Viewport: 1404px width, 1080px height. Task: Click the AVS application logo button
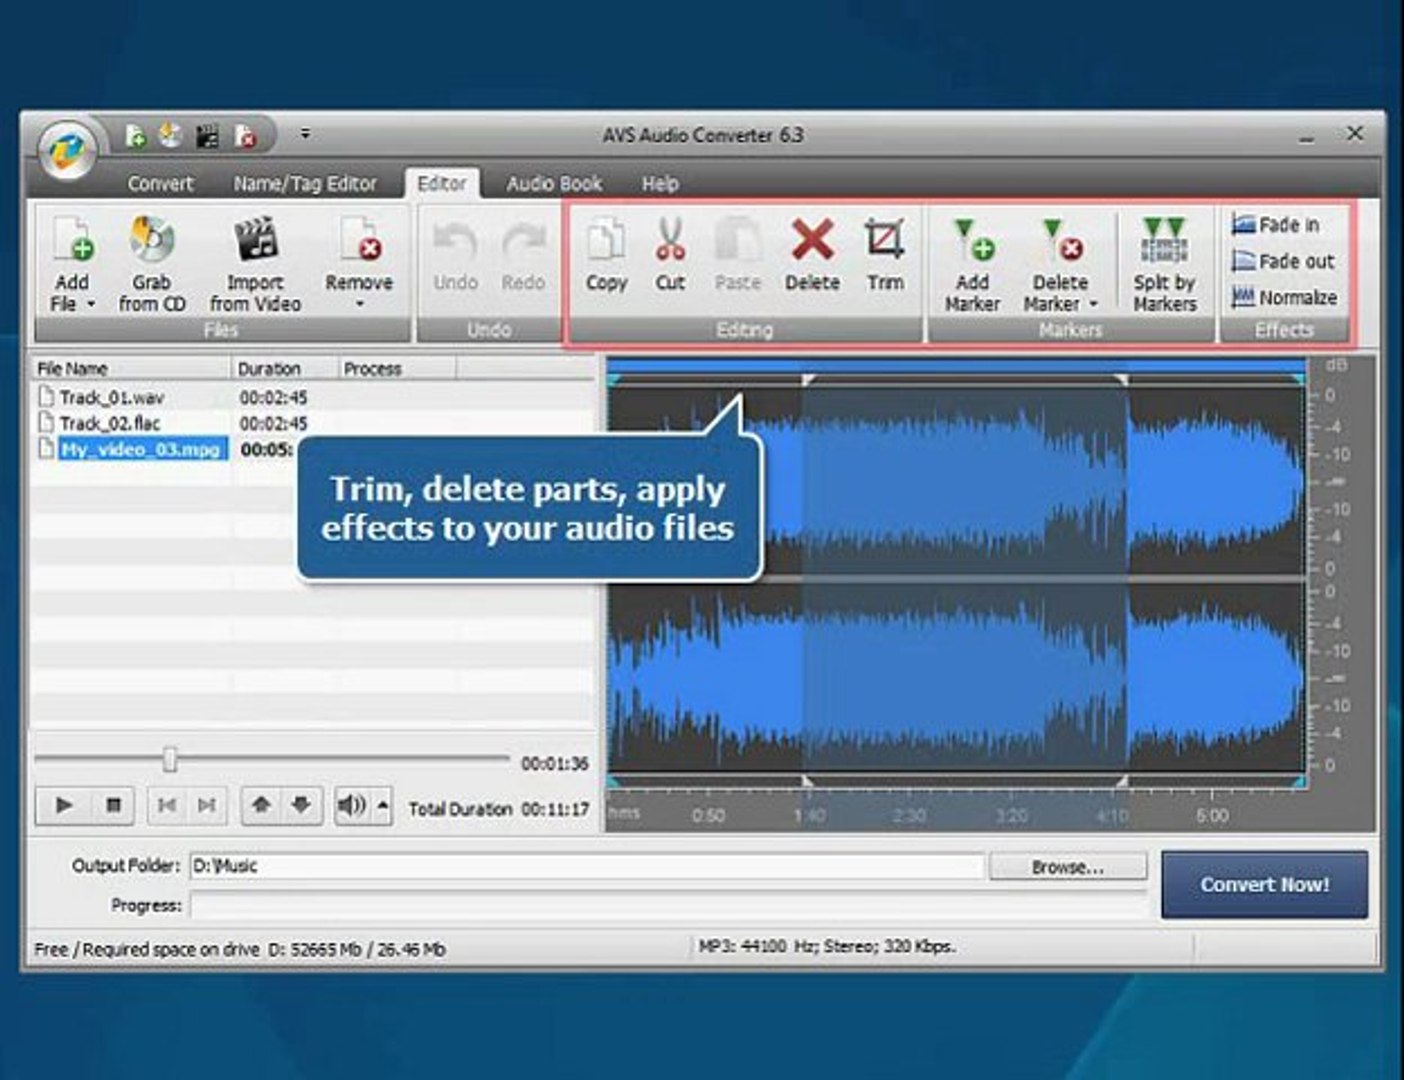tap(67, 152)
